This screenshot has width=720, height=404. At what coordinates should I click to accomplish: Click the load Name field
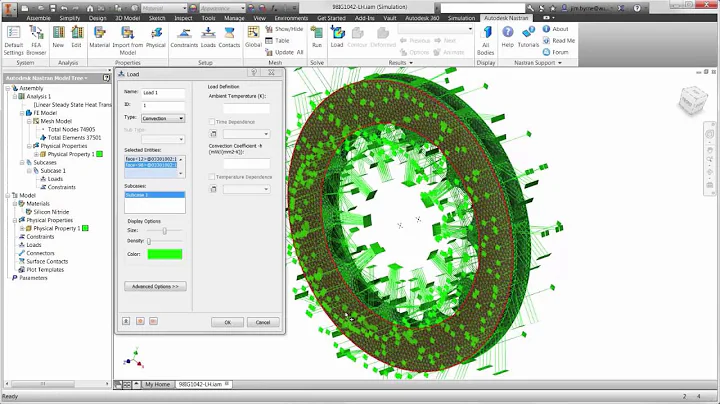[x=163, y=93]
